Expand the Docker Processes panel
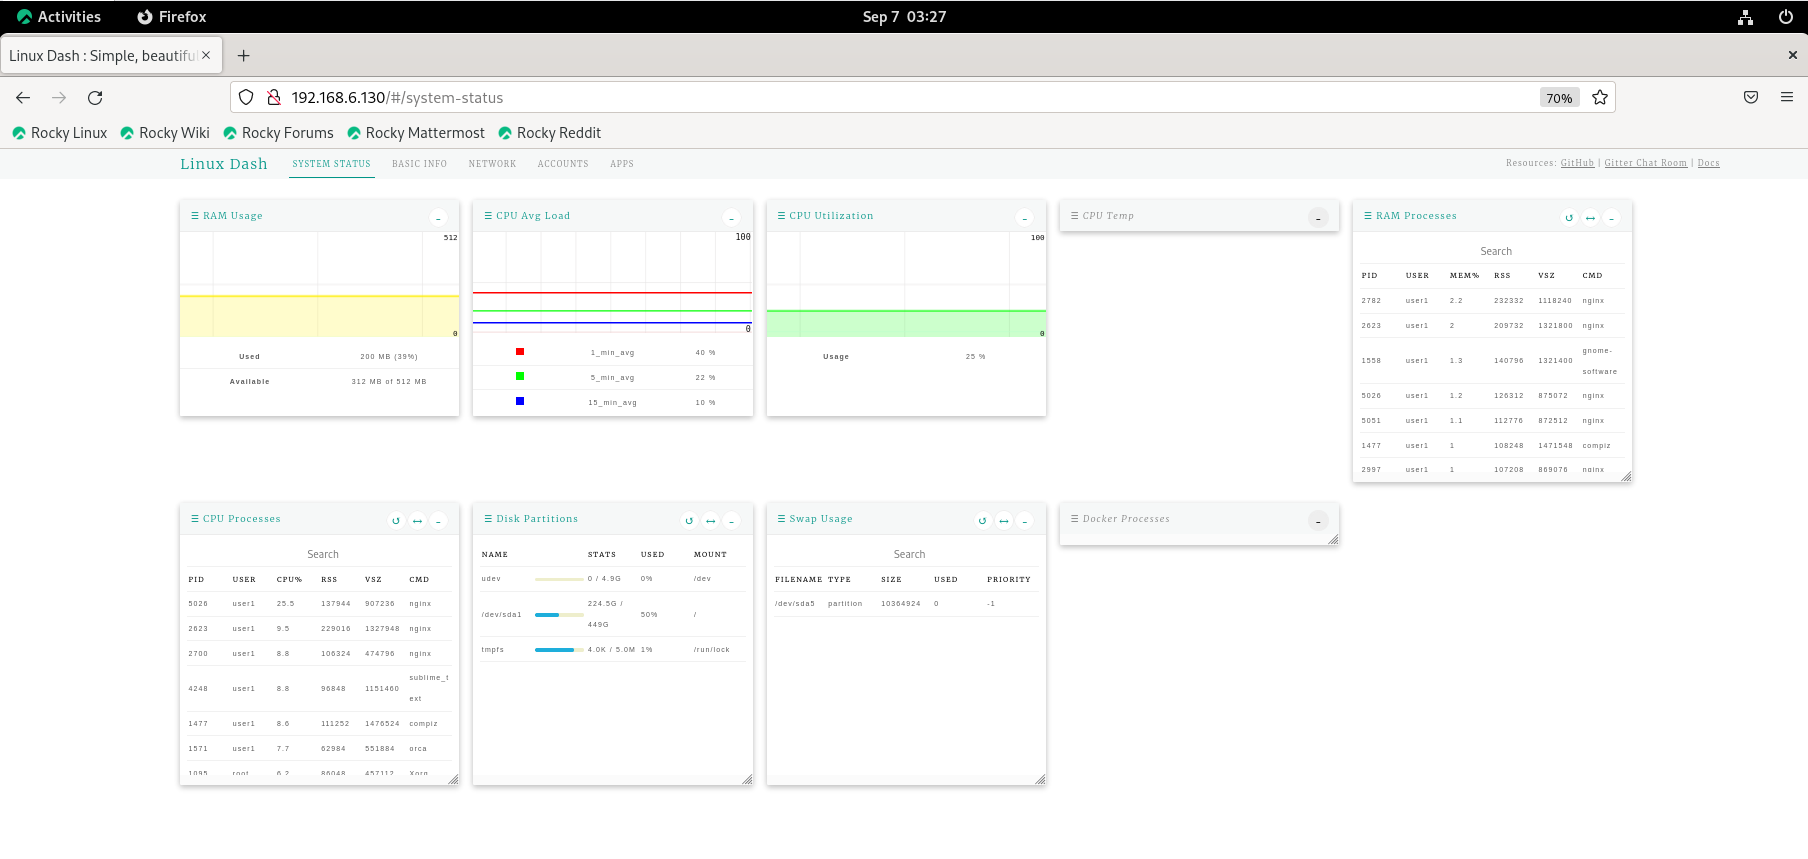Image resolution: width=1808 pixels, height=859 pixels. point(1318,520)
